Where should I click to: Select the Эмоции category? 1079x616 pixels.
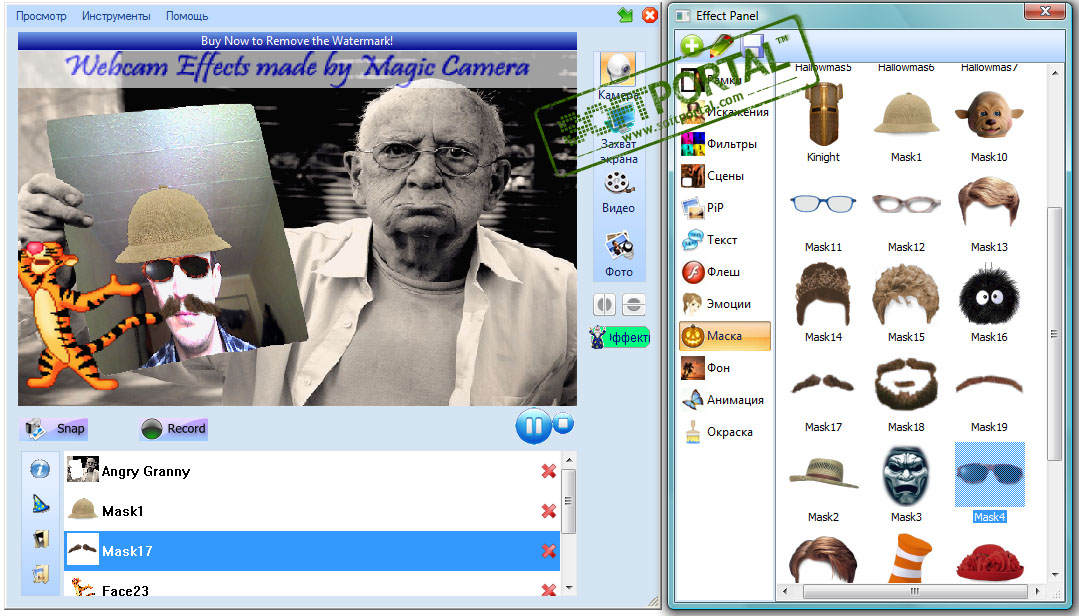[x=725, y=304]
